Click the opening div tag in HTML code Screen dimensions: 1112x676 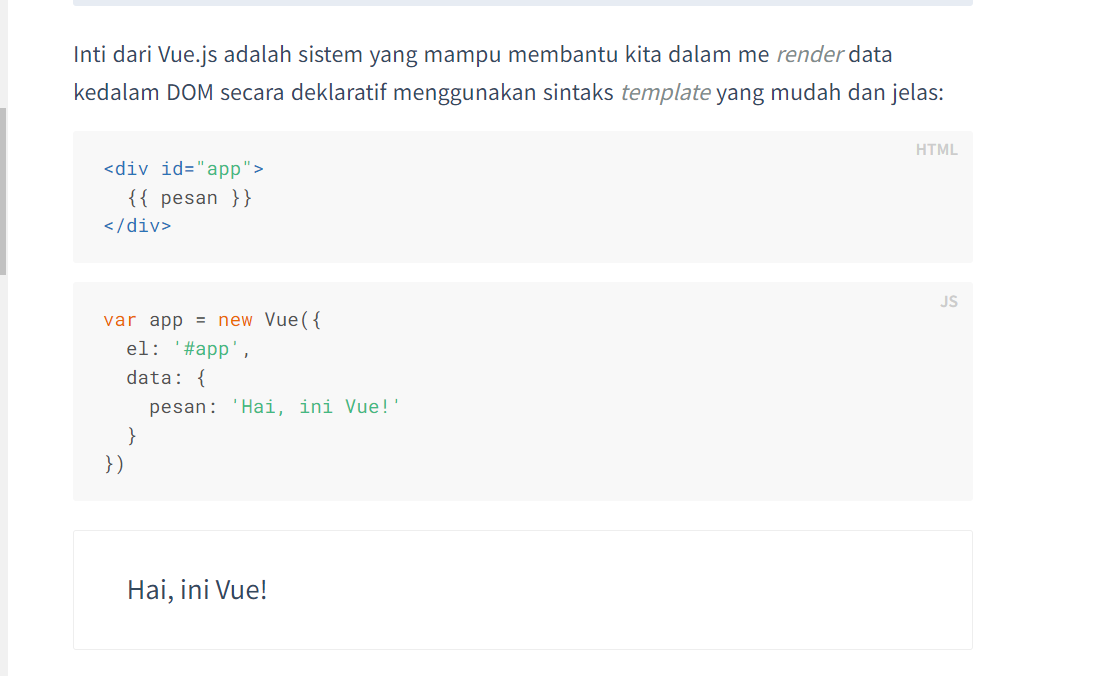183,169
